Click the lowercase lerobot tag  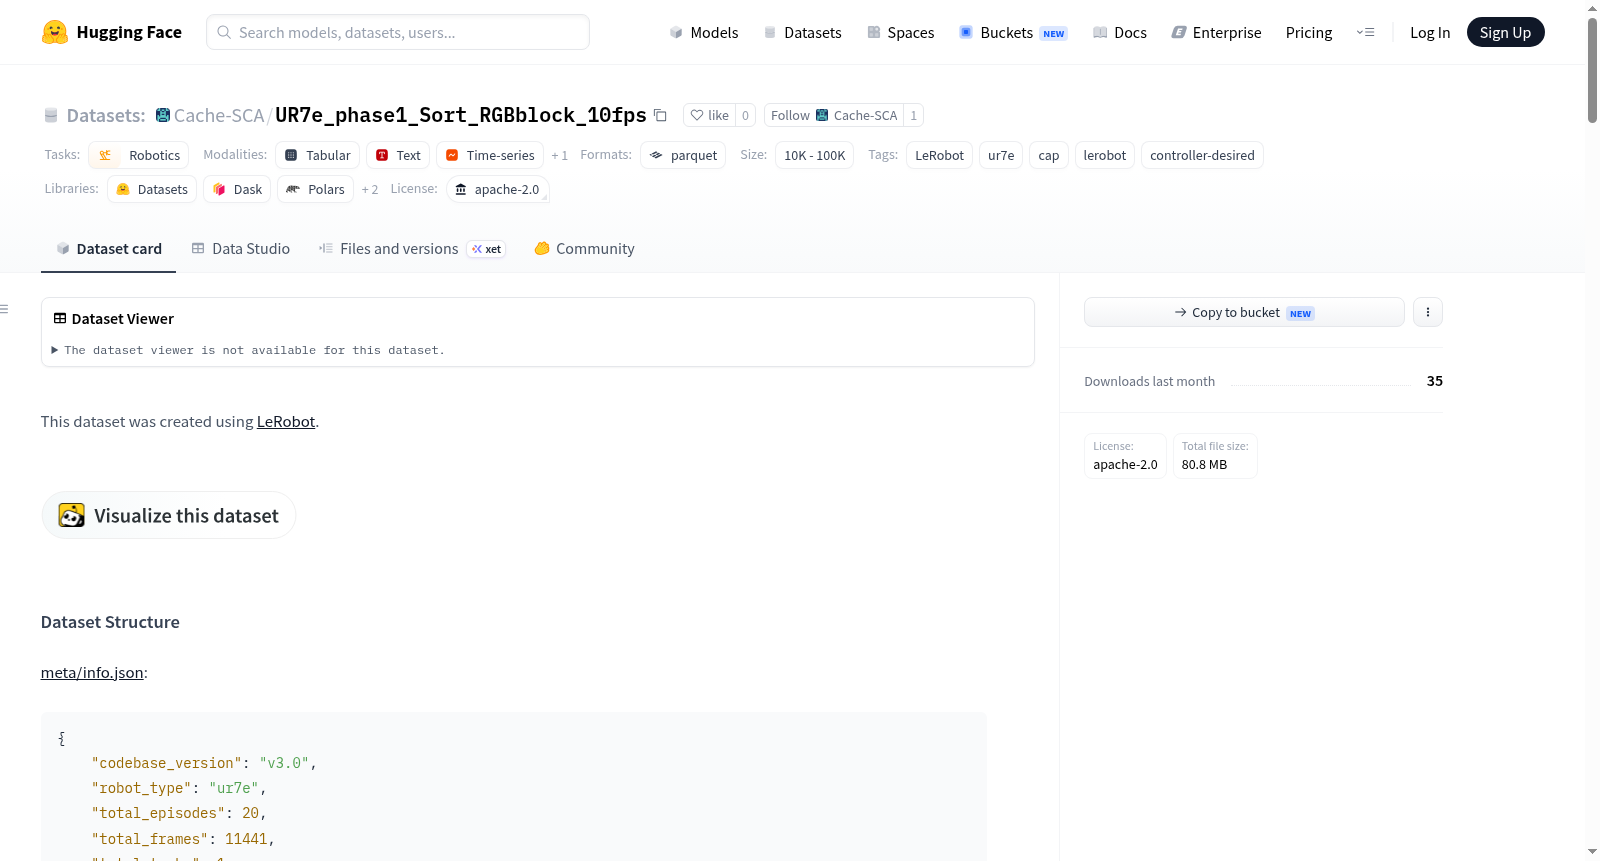[1105, 155]
